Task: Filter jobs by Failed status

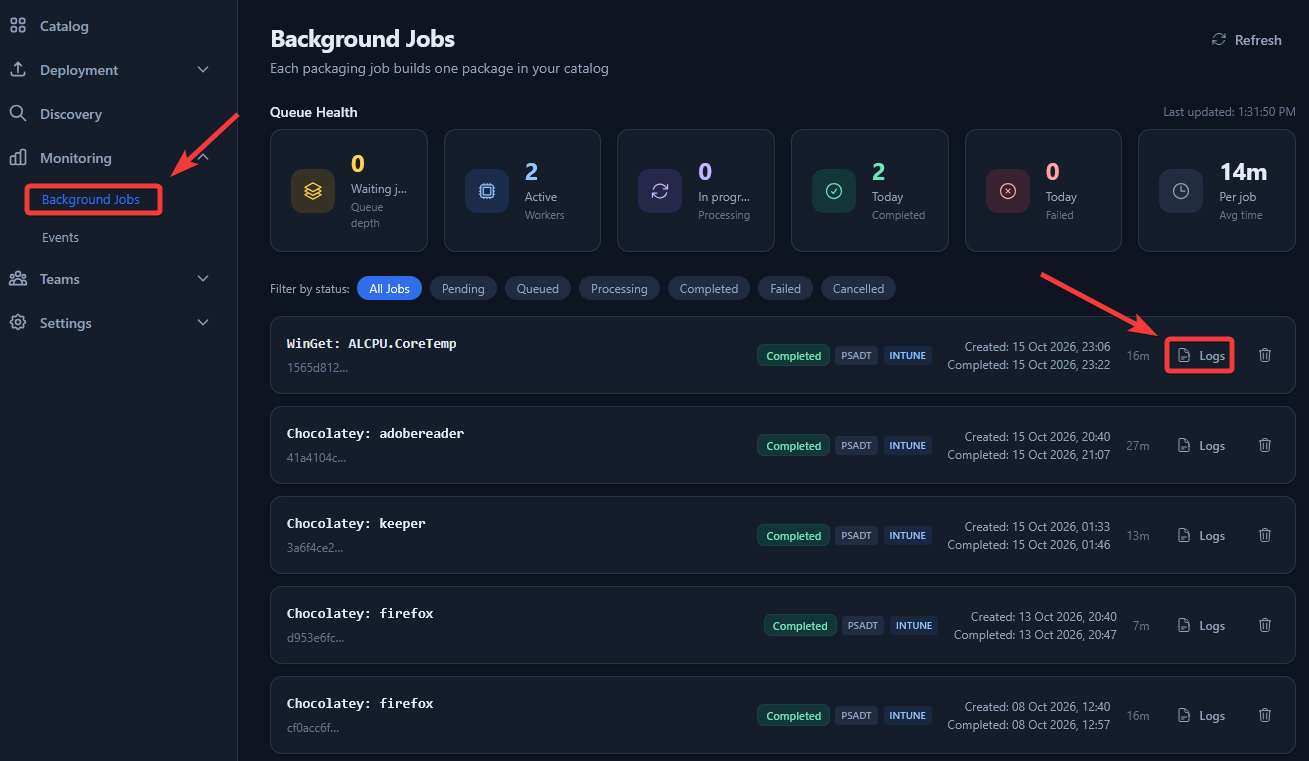Action: (786, 288)
